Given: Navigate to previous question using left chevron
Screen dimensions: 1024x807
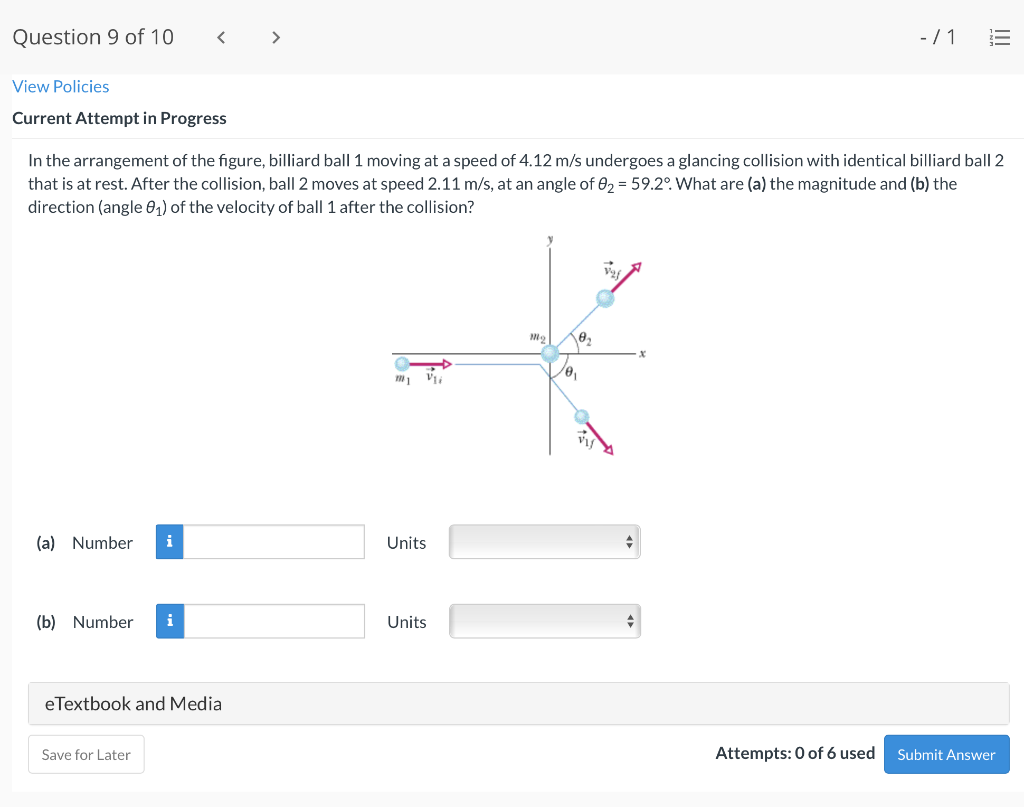Looking at the screenshot, I should (x=220, y=37).
